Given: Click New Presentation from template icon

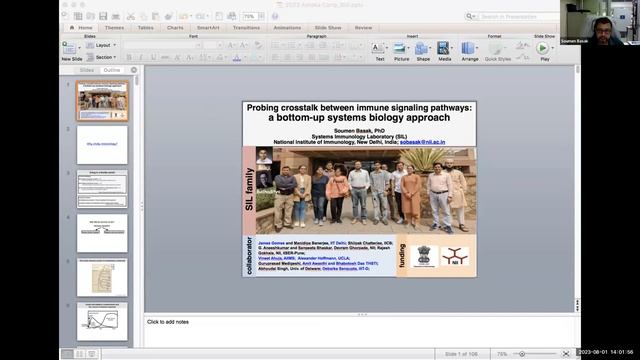Looking at the screenshot, I should coord(78,16).
